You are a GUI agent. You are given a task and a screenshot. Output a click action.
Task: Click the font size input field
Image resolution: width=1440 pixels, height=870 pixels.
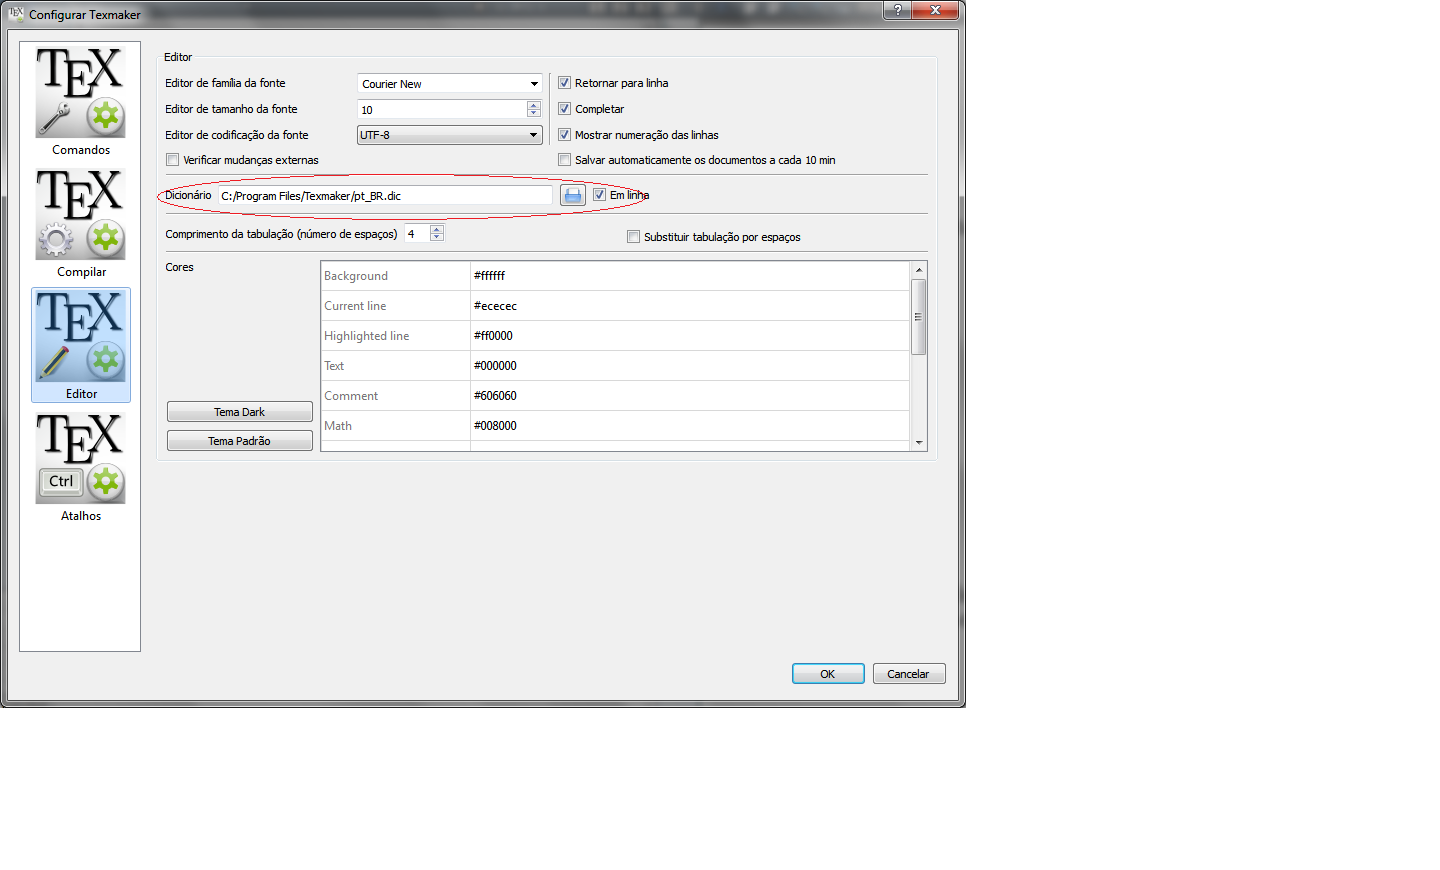point(442,109)
